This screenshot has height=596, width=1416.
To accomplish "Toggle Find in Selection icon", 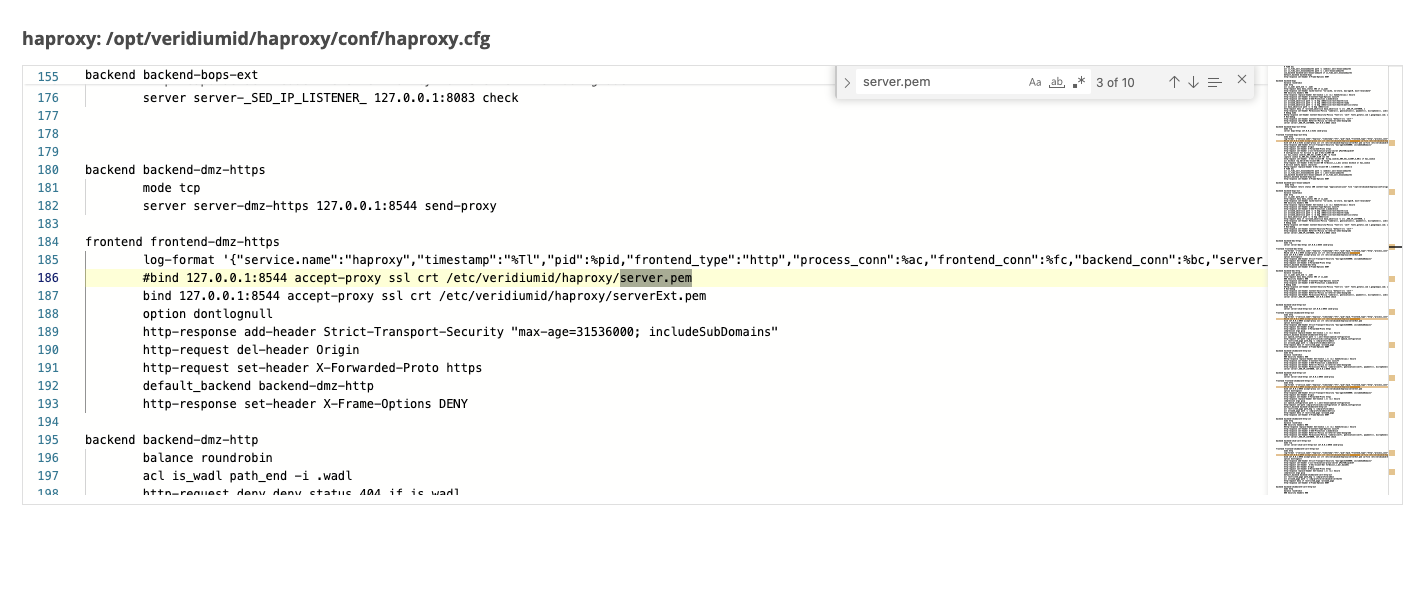I will click(x=1214, y=82).
